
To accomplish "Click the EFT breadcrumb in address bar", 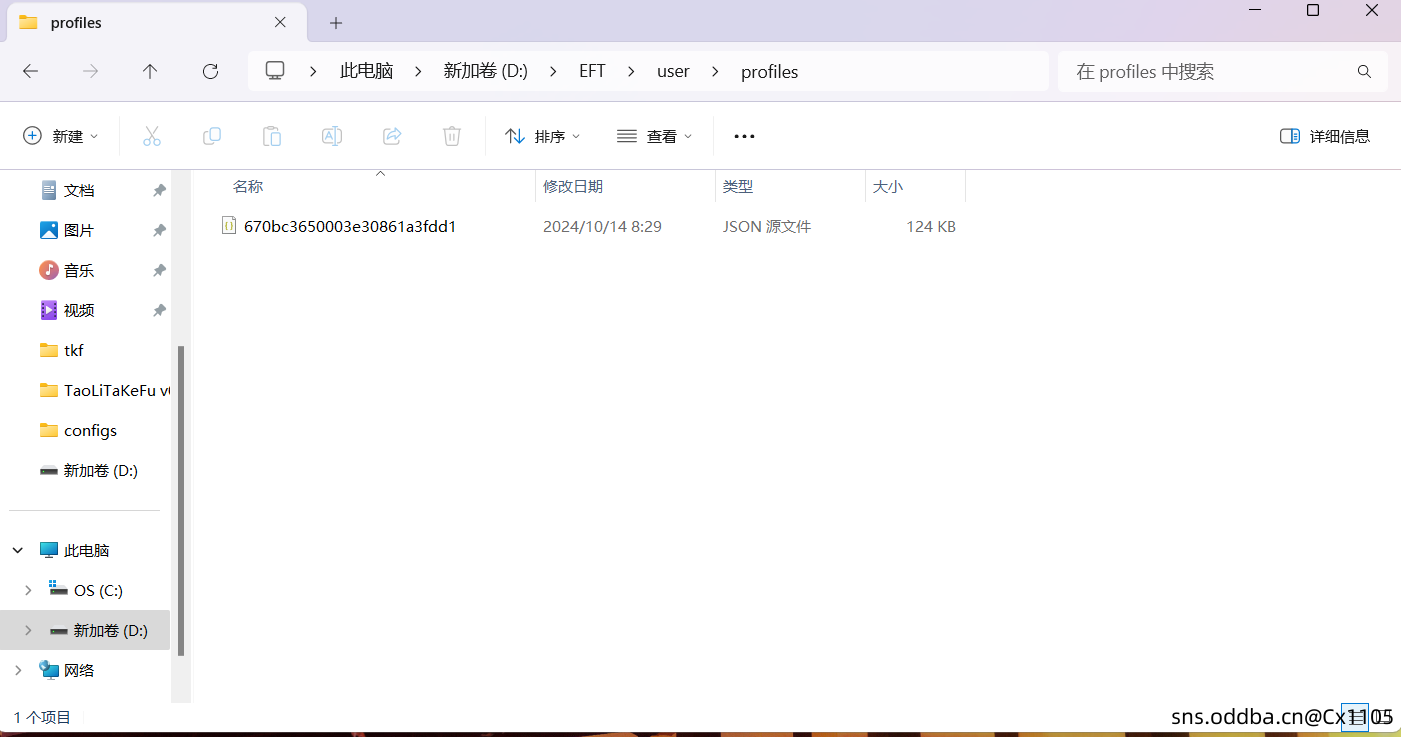I will 592,71.
